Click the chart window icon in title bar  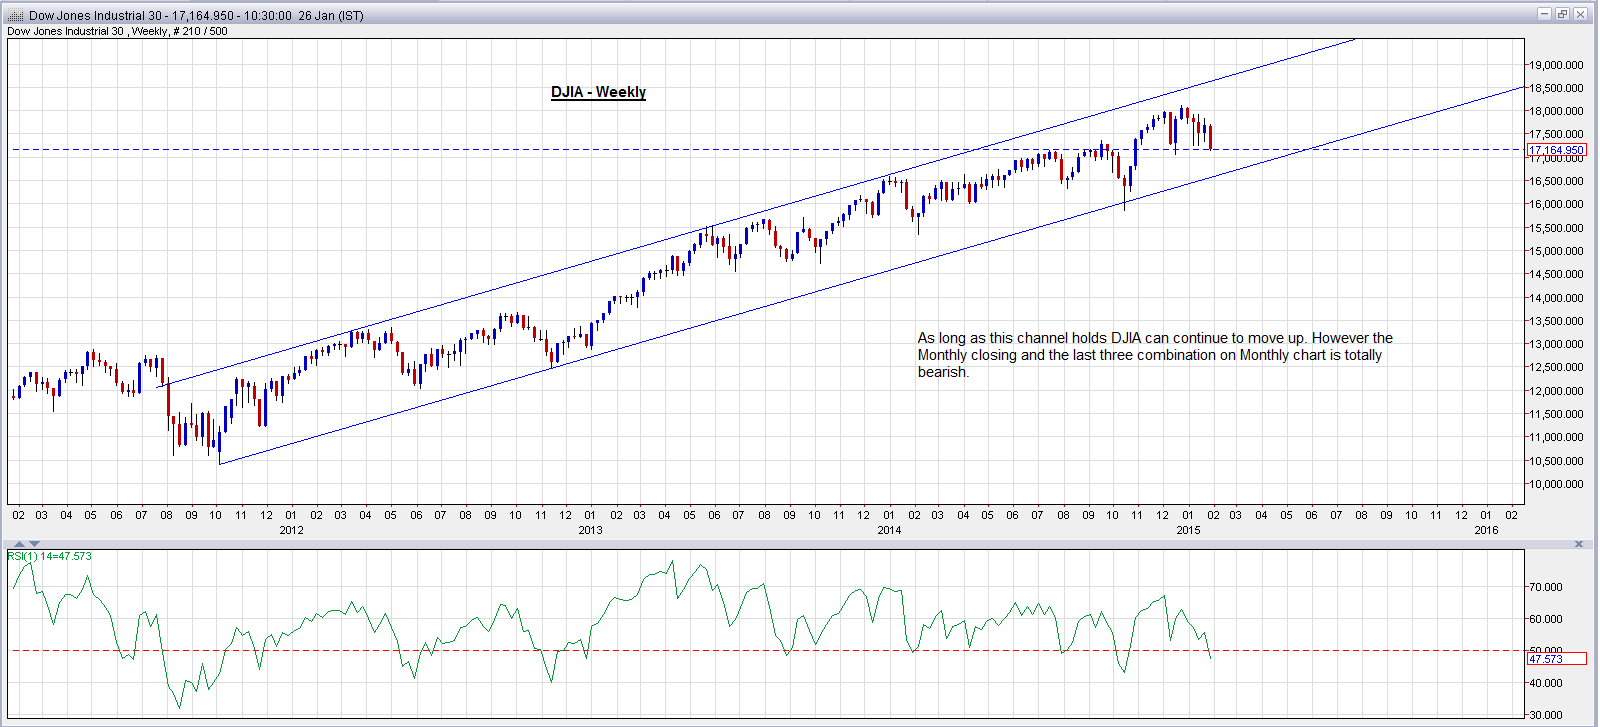tap(15, 15)
